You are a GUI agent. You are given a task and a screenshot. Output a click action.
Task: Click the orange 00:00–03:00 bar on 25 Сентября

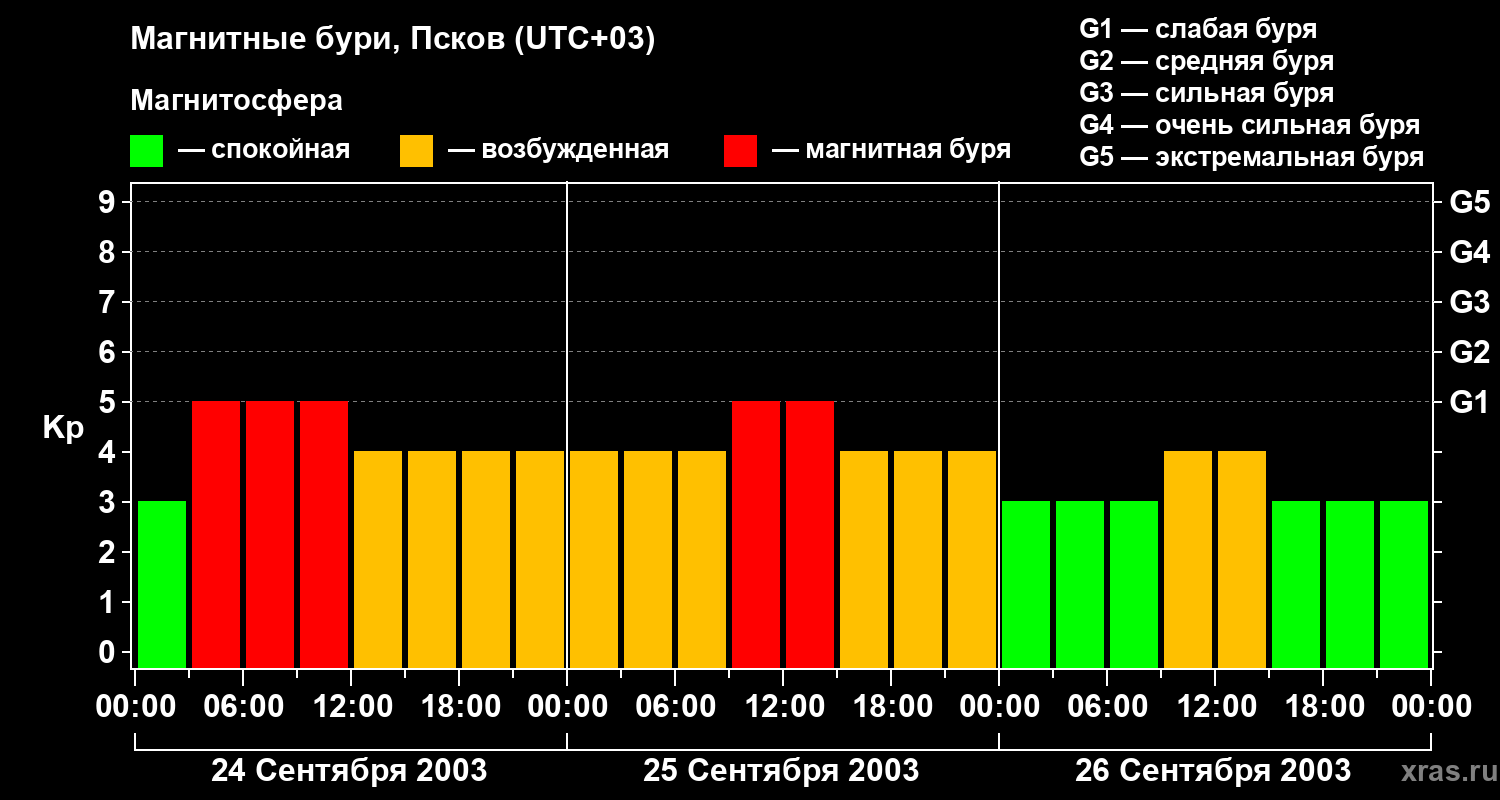(594, 560)
